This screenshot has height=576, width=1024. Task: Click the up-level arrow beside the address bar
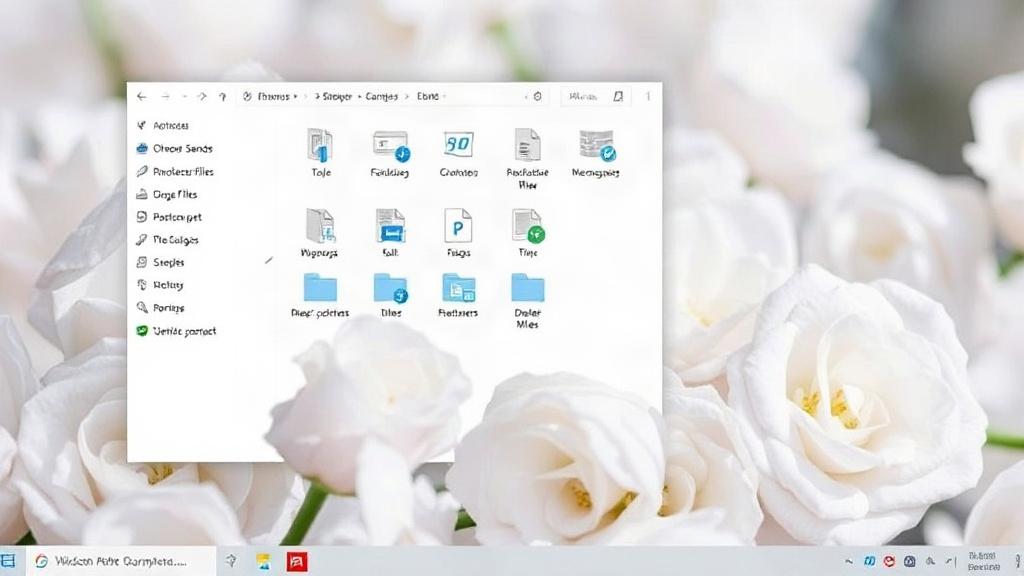[223, 97]
